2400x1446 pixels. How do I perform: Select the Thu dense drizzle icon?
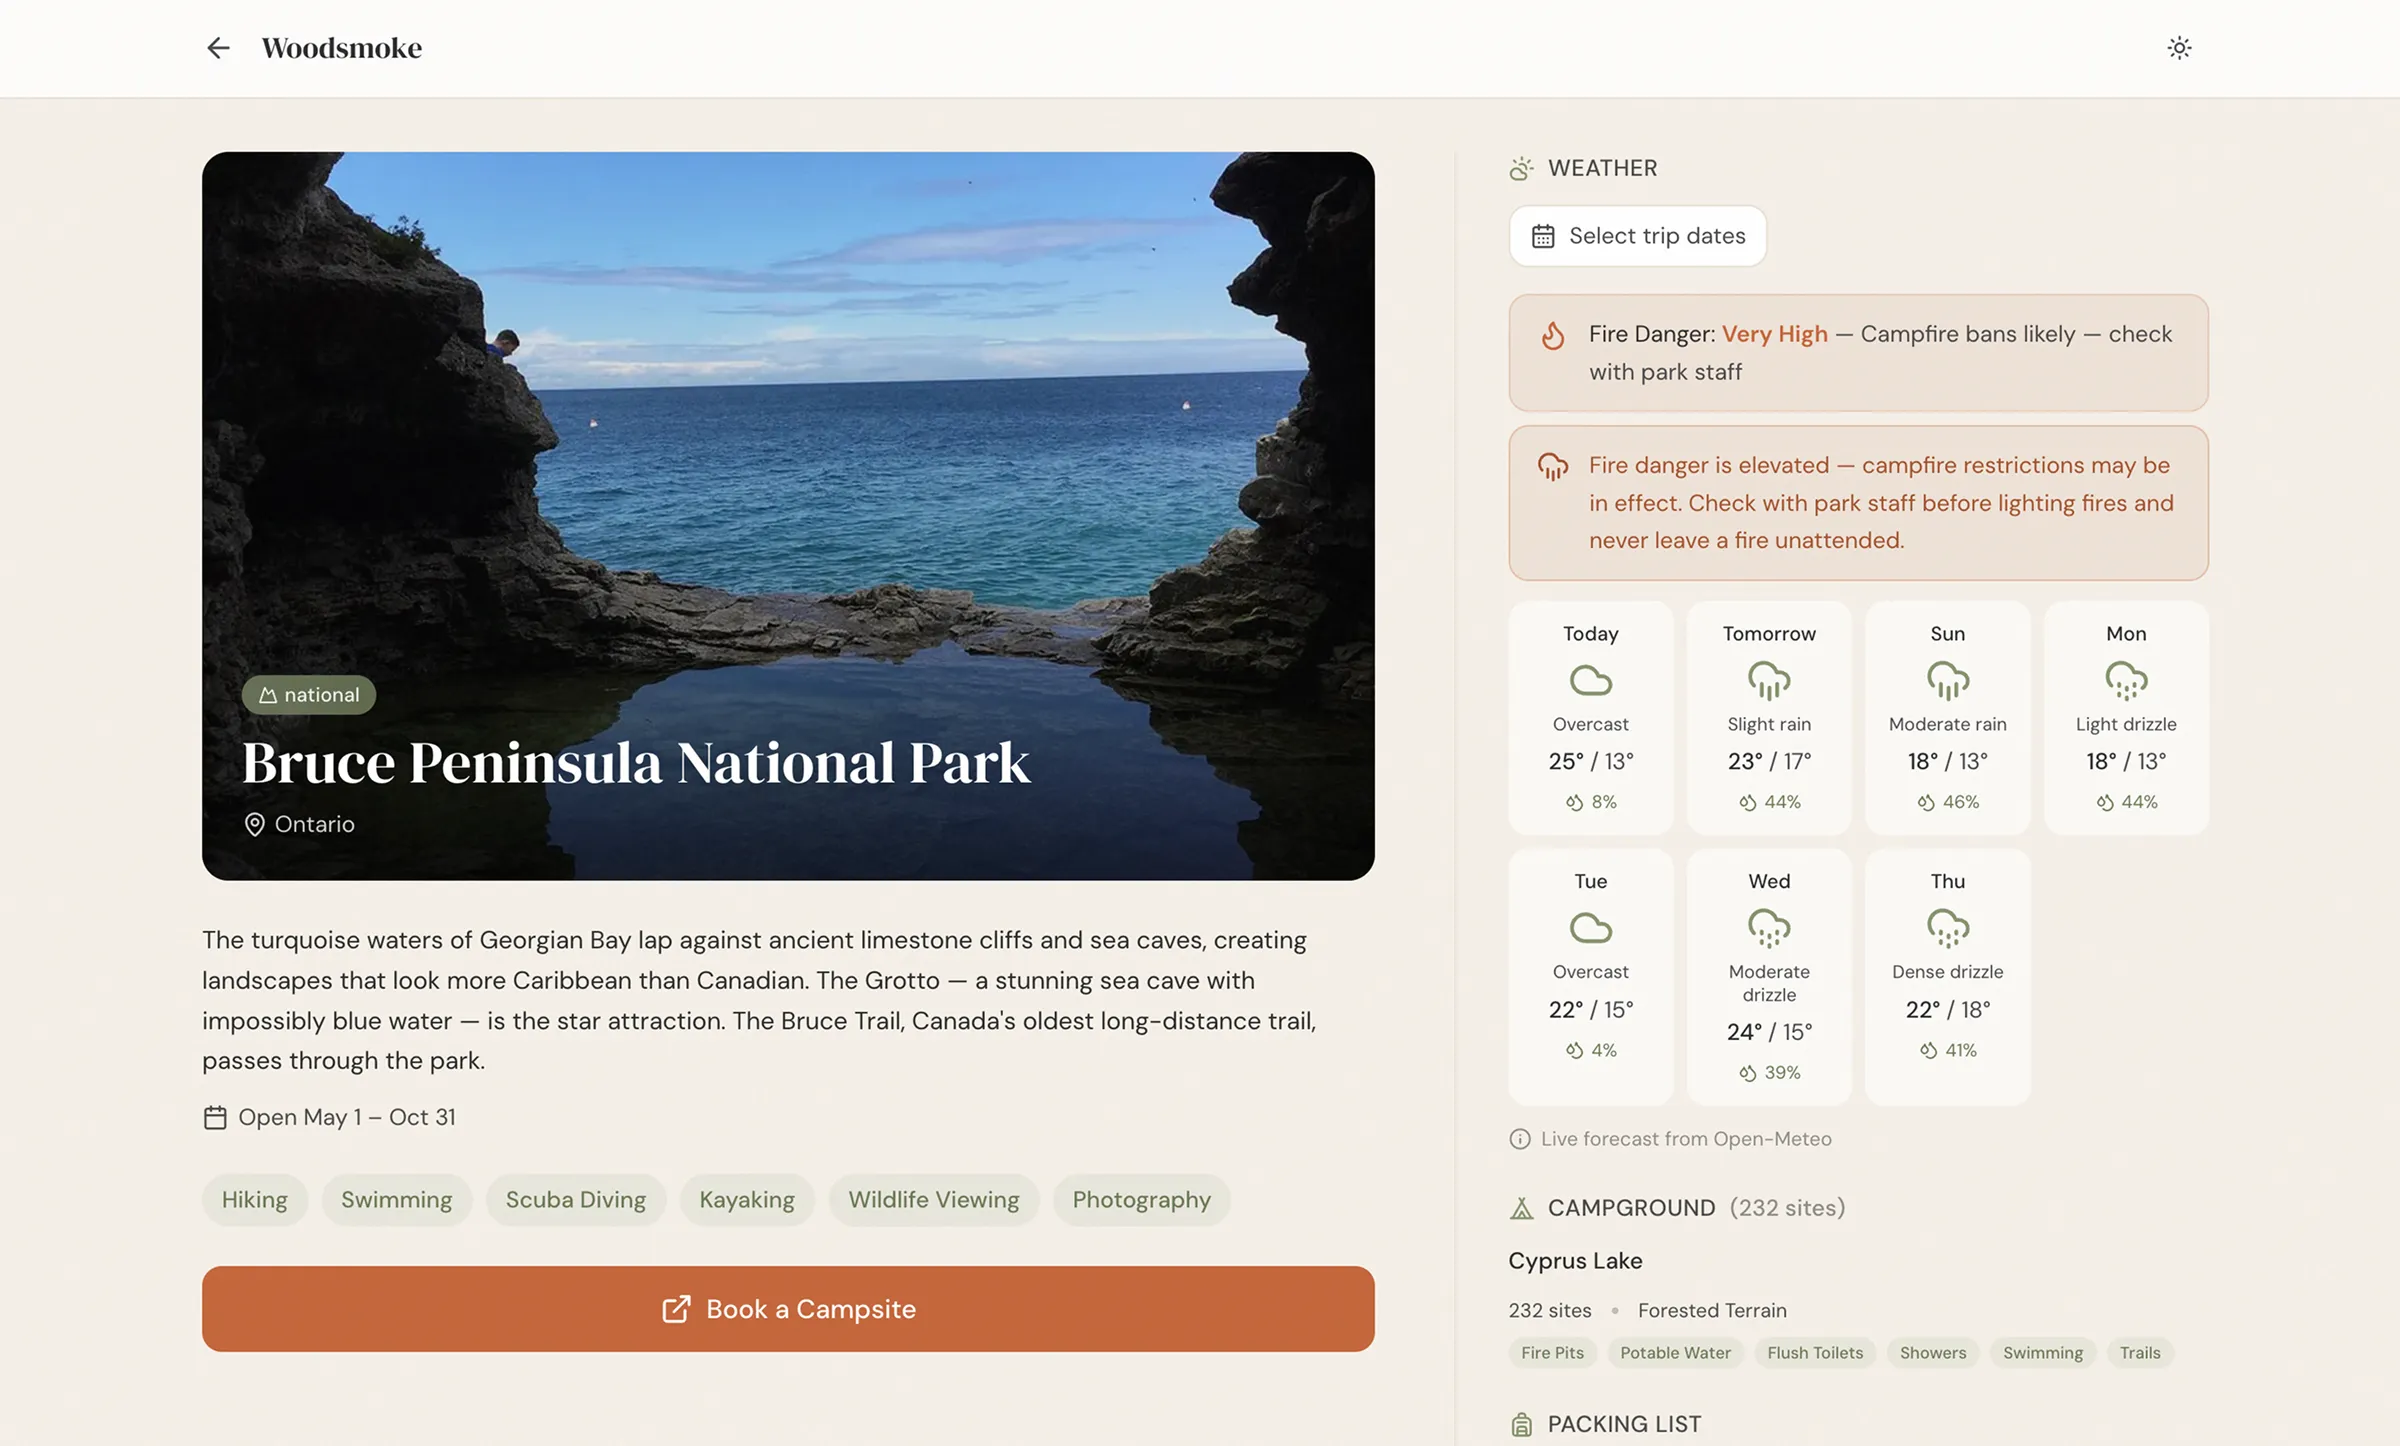pos(1947,928)
